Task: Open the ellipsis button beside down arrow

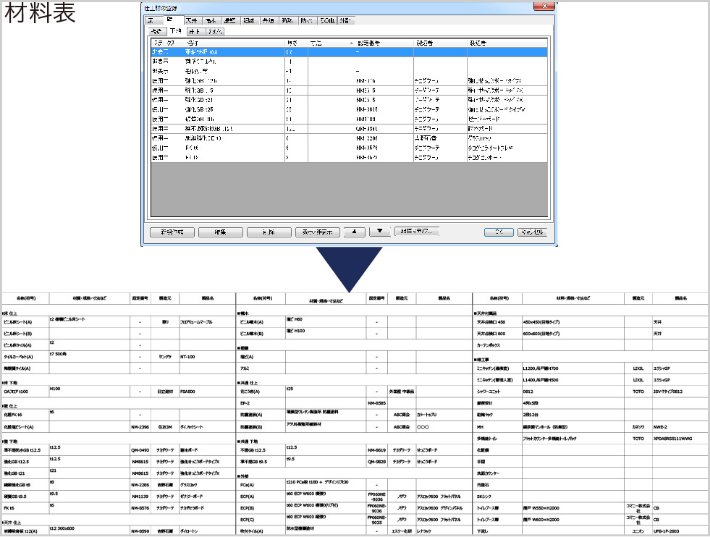Action: coord(417,231)
